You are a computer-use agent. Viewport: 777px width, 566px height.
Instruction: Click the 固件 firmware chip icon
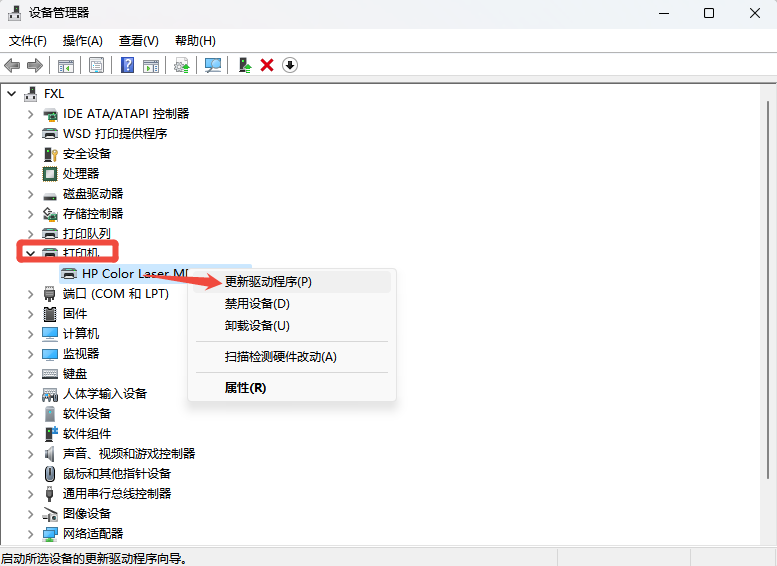tap(50, 314)
